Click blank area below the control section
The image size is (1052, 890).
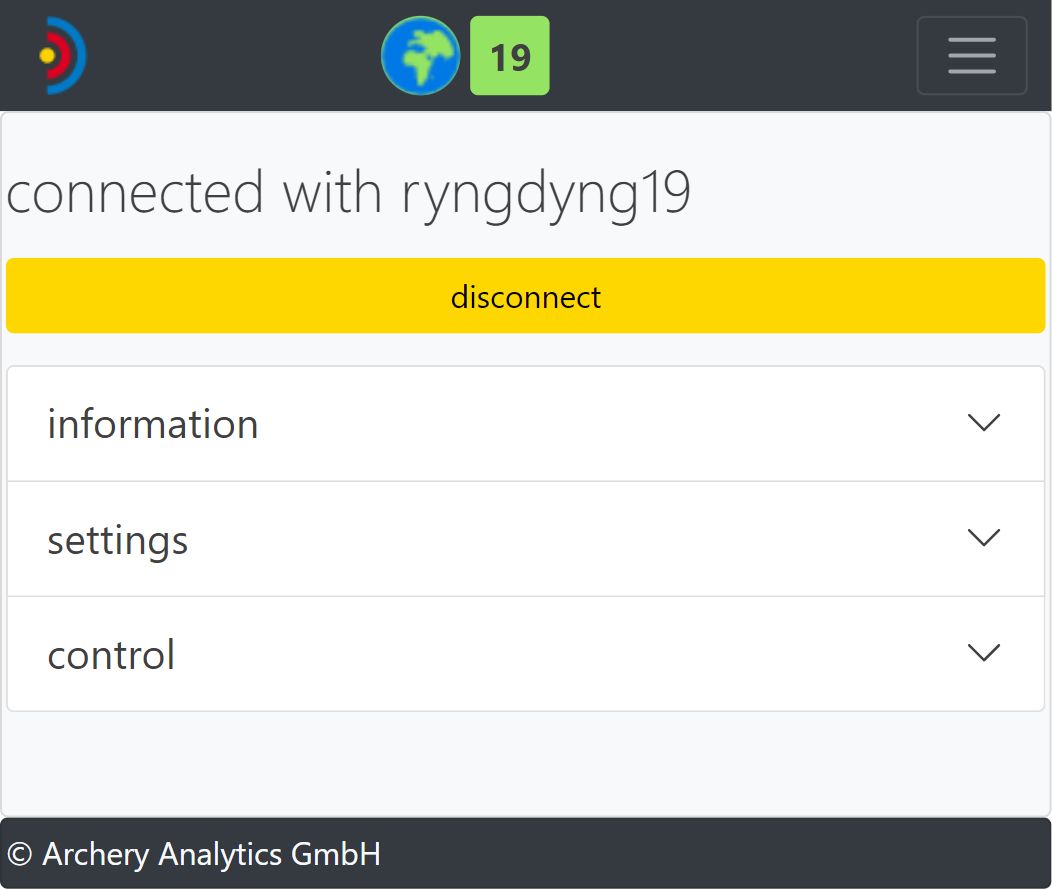525,763
